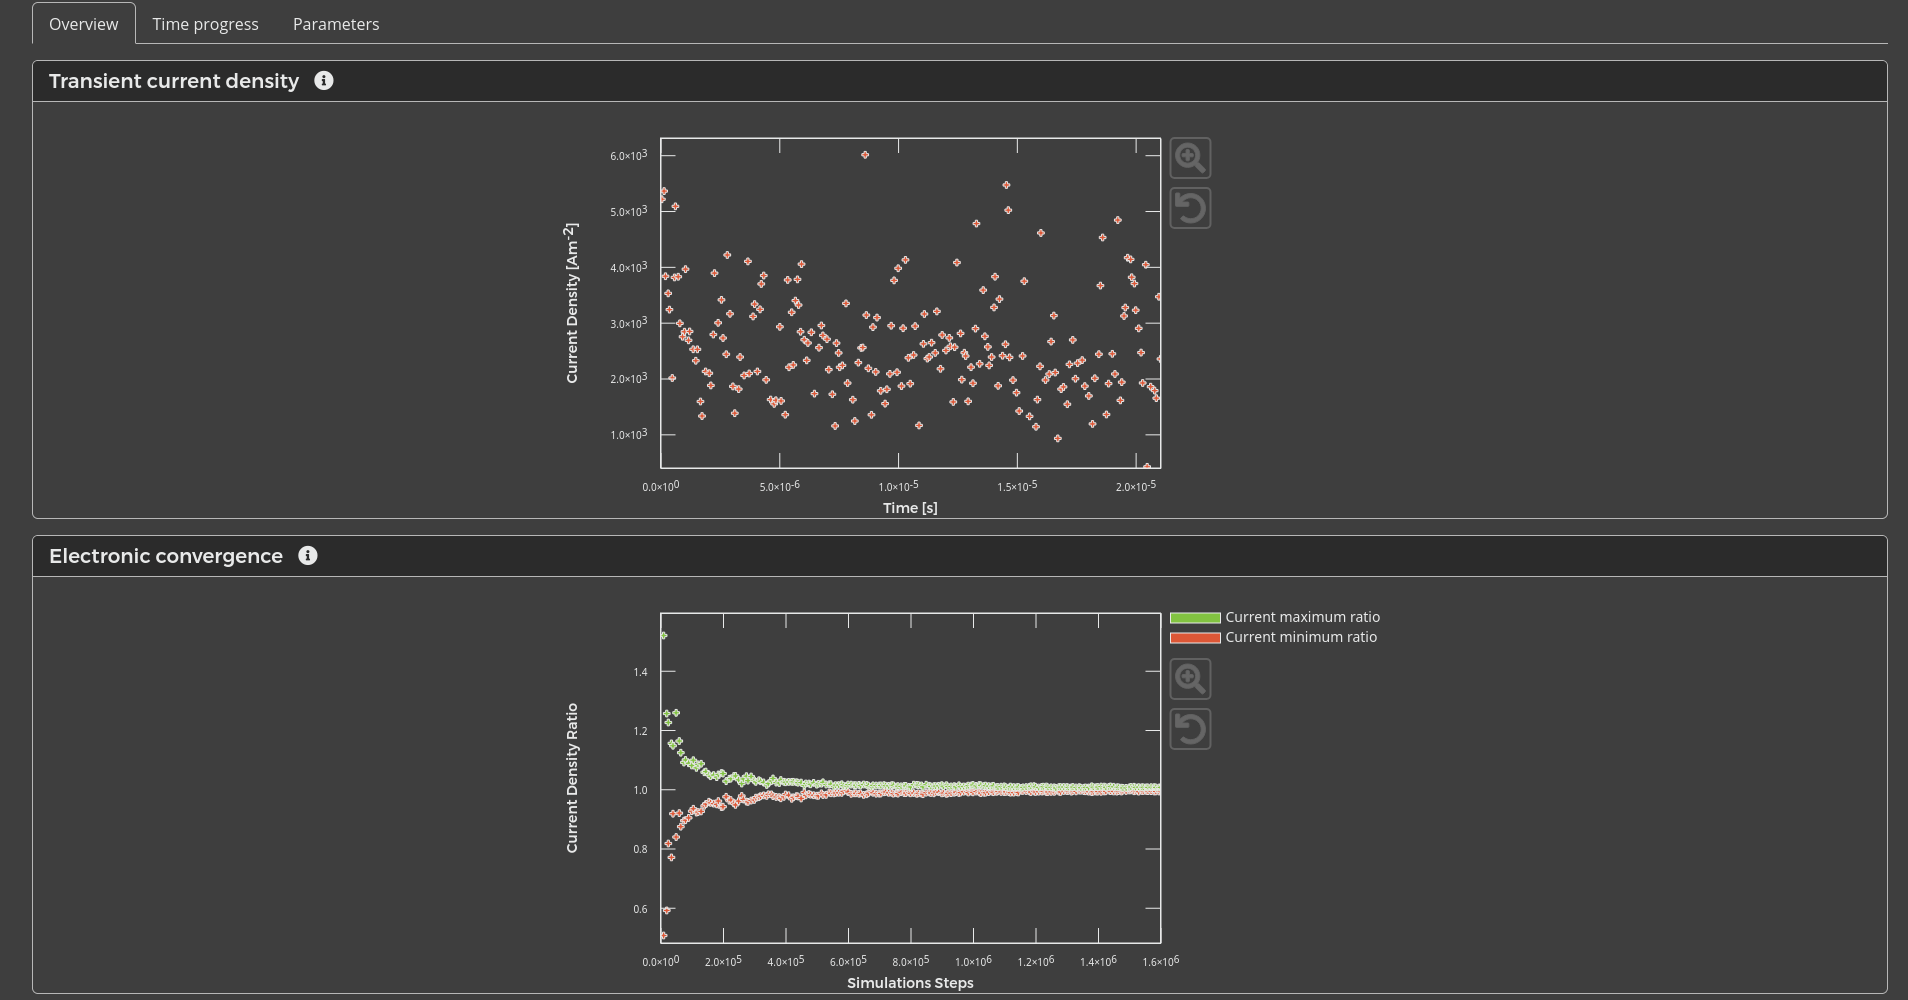1908x1000 pixels.
Task: Click the Current Density Ratio axis label
Action: pos(572,778)
